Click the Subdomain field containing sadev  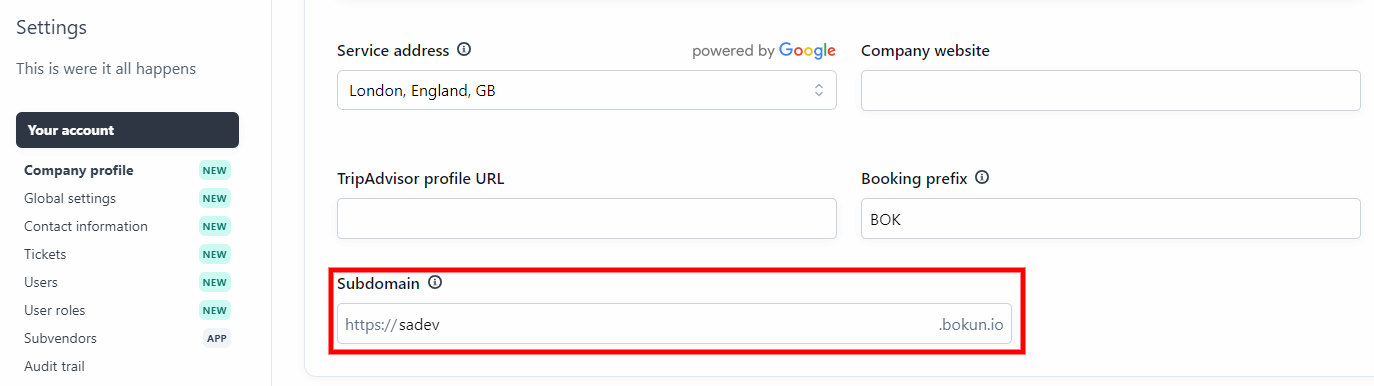[674, 324]
